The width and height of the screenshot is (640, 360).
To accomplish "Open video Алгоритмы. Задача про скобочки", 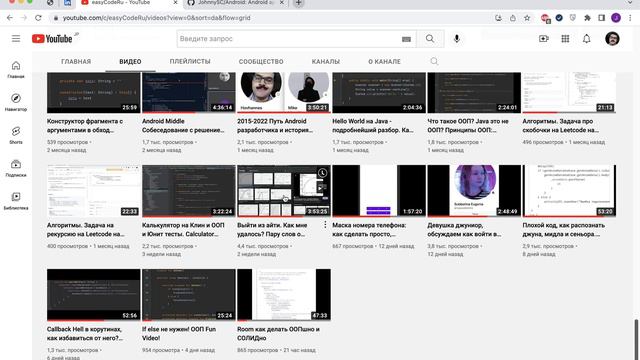I will [x=560, y=126].
